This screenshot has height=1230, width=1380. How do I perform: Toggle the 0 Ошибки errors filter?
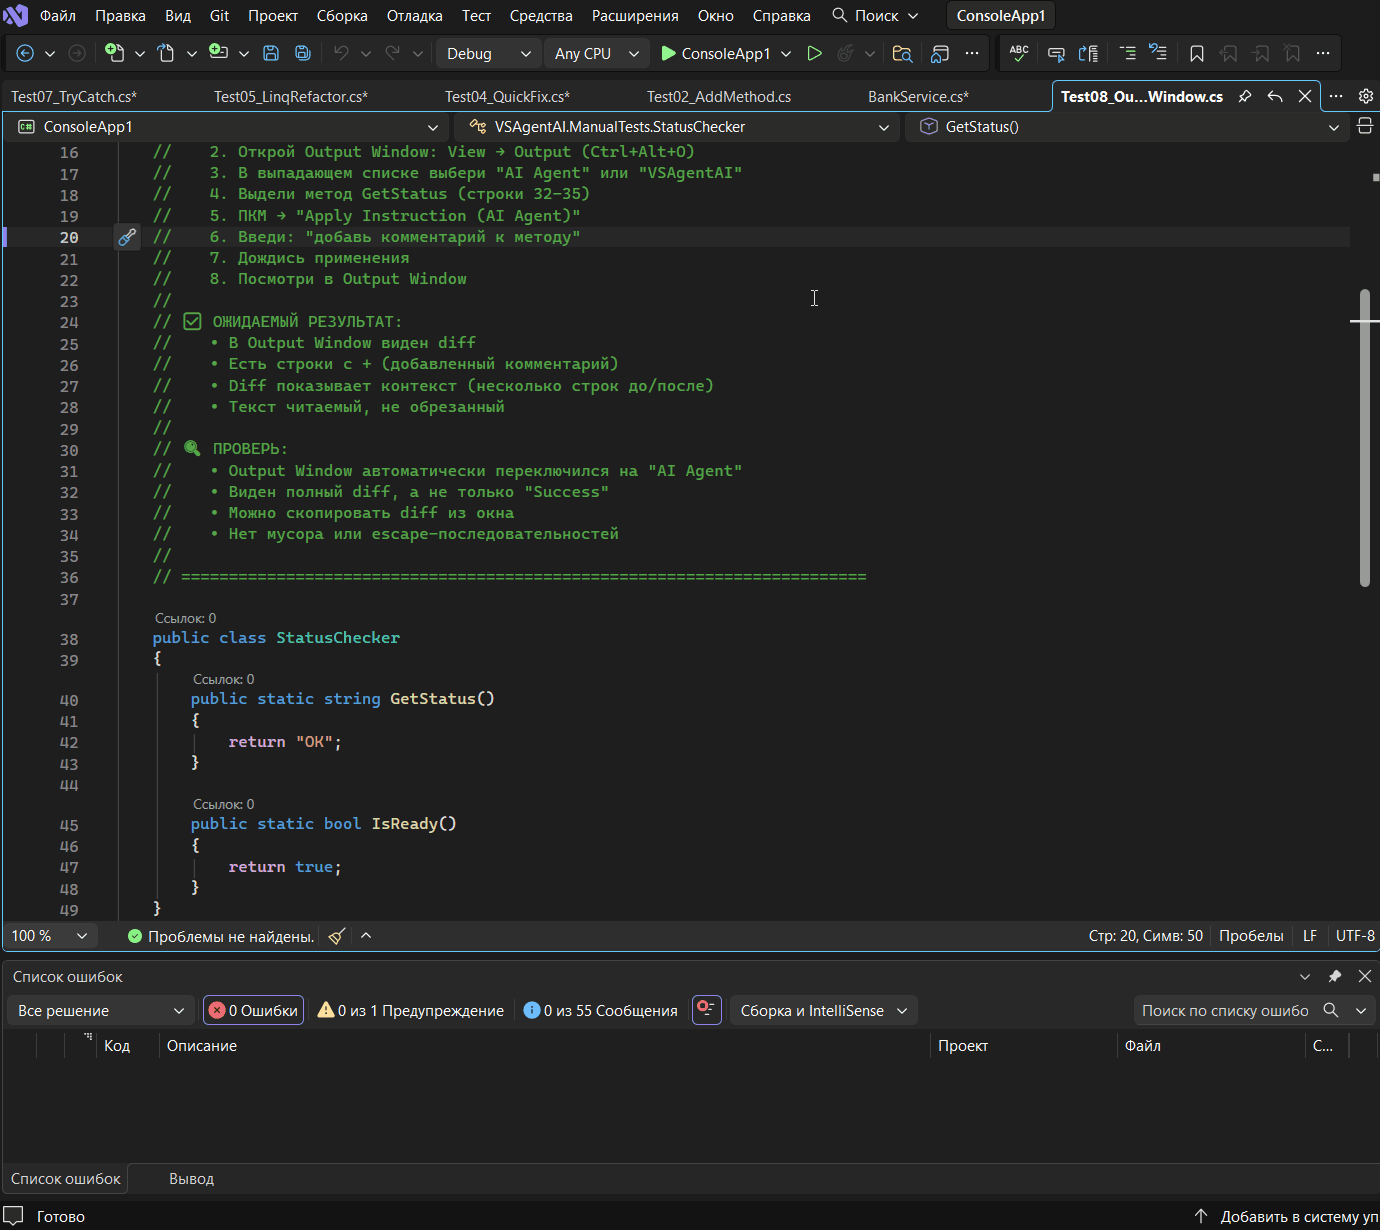coord(253,1011)
